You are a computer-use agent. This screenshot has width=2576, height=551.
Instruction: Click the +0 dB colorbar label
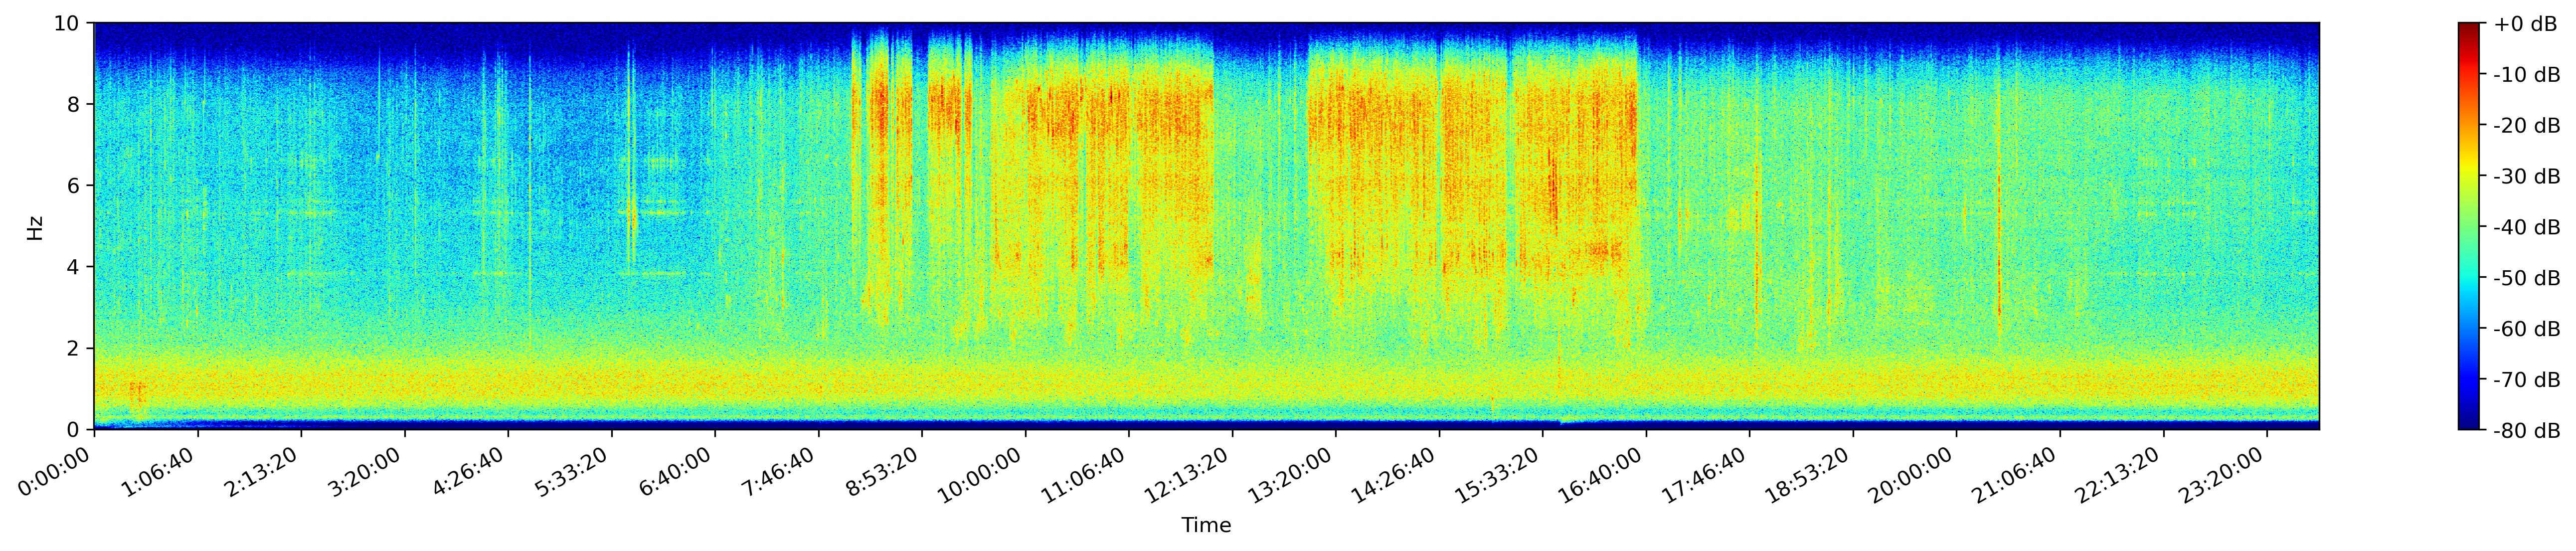(2525, 24)
